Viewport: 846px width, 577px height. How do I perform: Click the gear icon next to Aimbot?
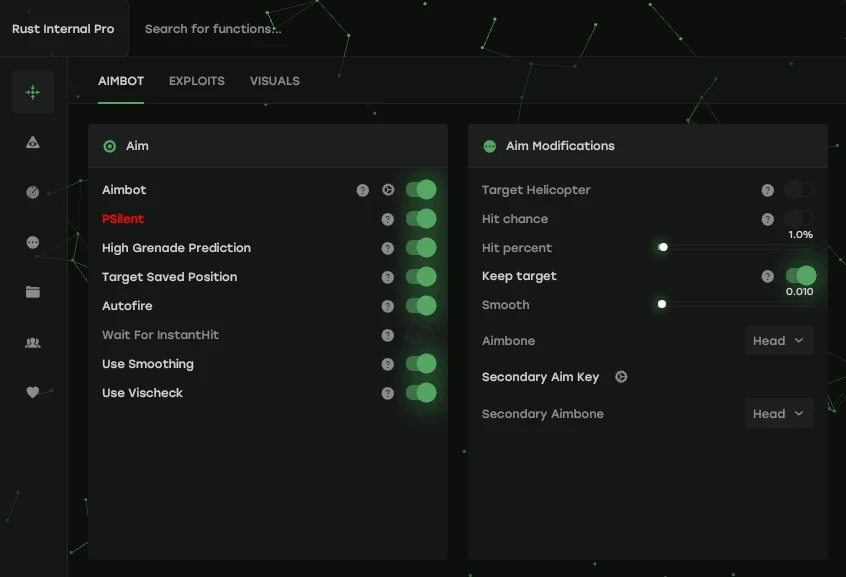[x=388, y=190]
